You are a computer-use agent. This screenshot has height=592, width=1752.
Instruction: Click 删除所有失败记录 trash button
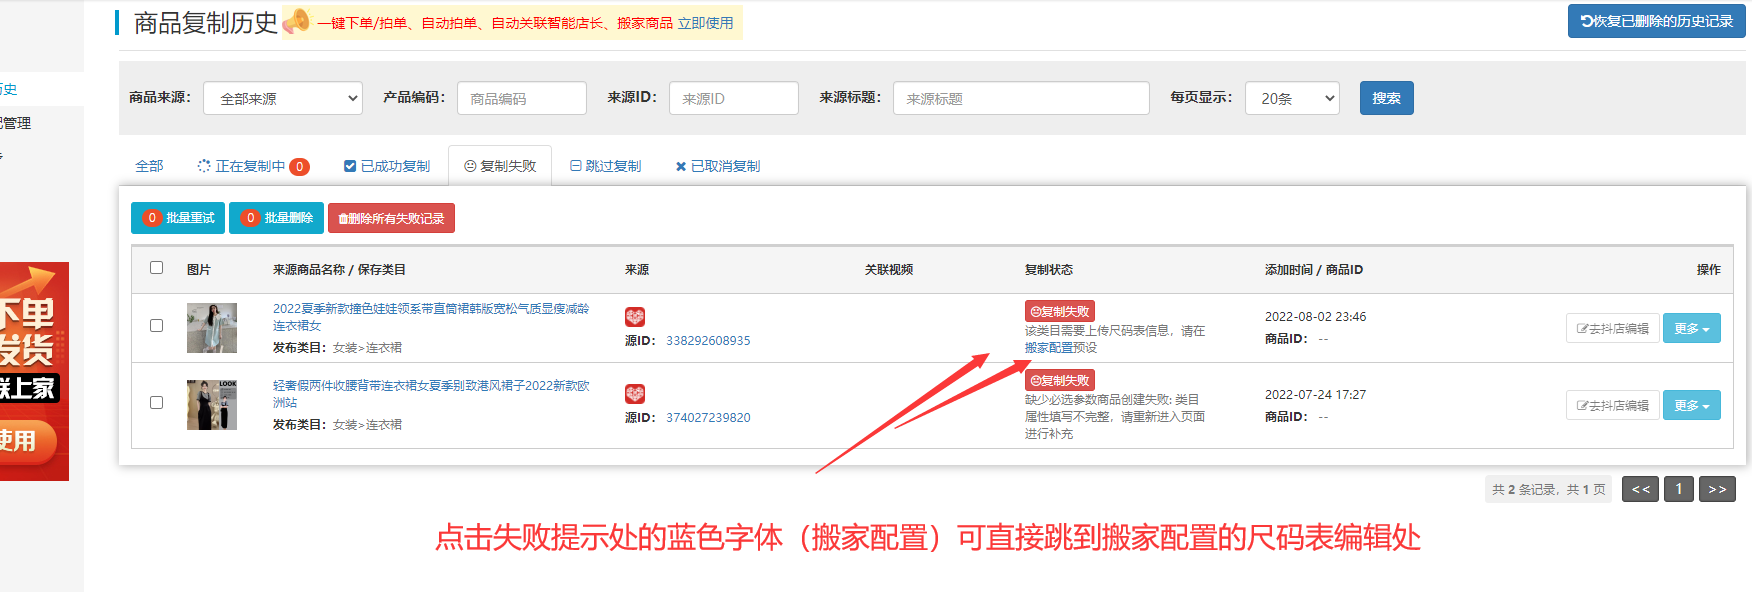tap(391, 218)
